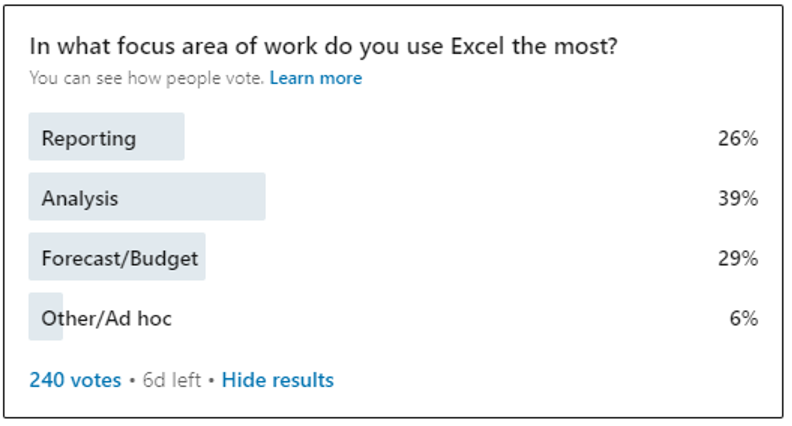Click the end of the Analysis progress bar
This screenshot has height=426, width=792.
(262, 196)
